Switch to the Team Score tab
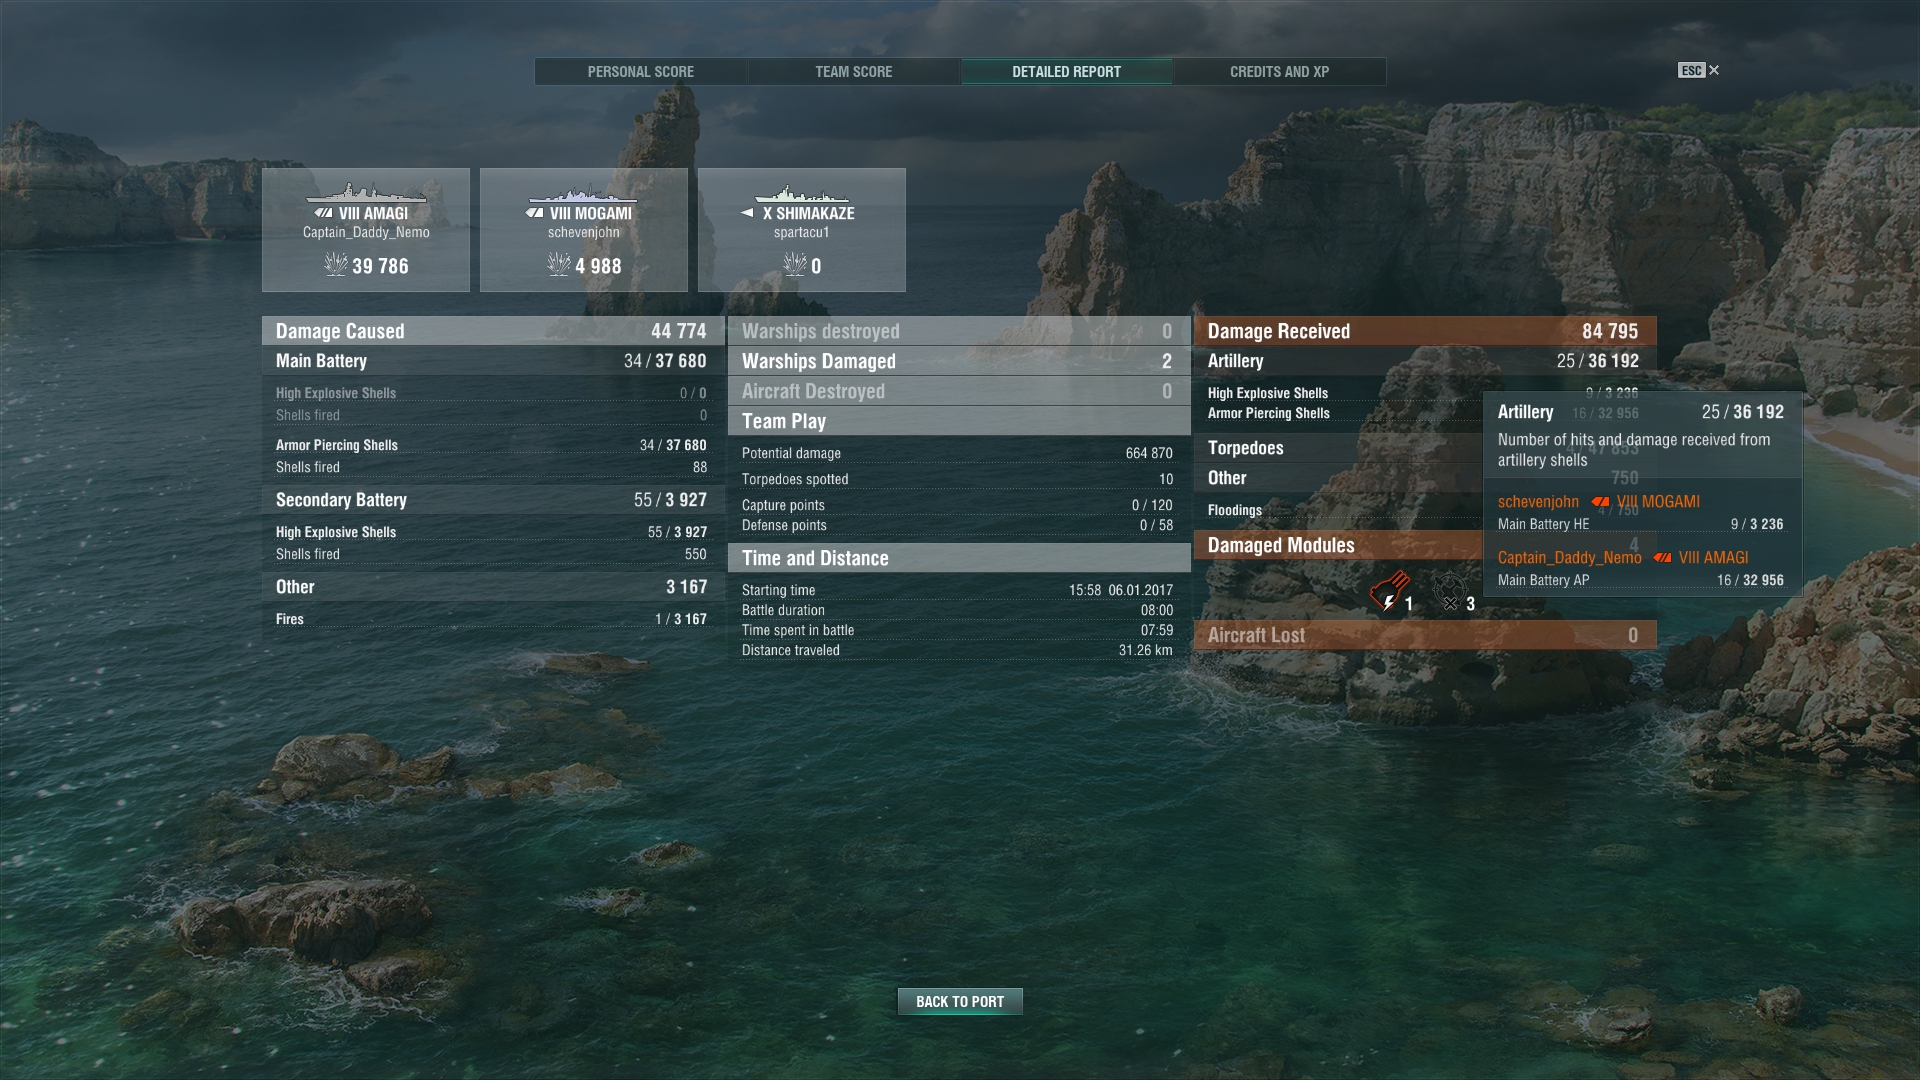Screen dimensions: 1920x1080 tap(854, 72)
